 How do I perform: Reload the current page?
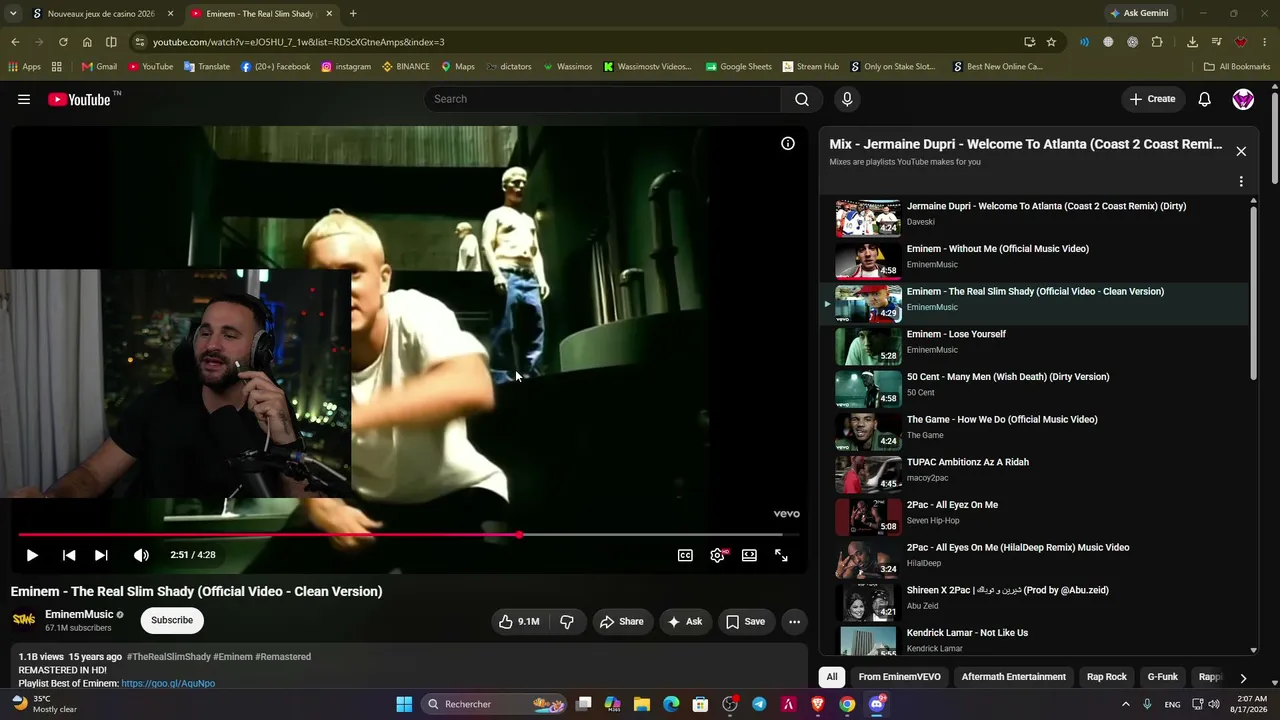pos(63,42)
